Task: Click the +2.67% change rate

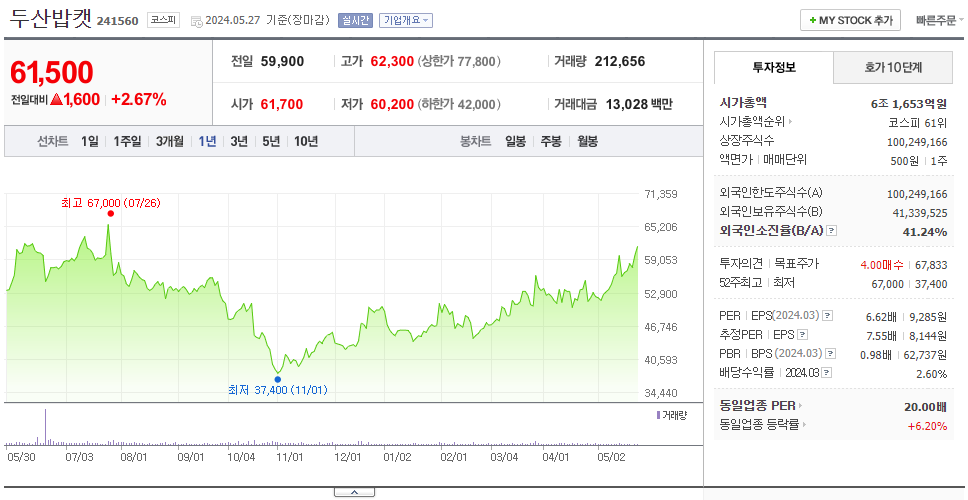Action: coord(139,99)
